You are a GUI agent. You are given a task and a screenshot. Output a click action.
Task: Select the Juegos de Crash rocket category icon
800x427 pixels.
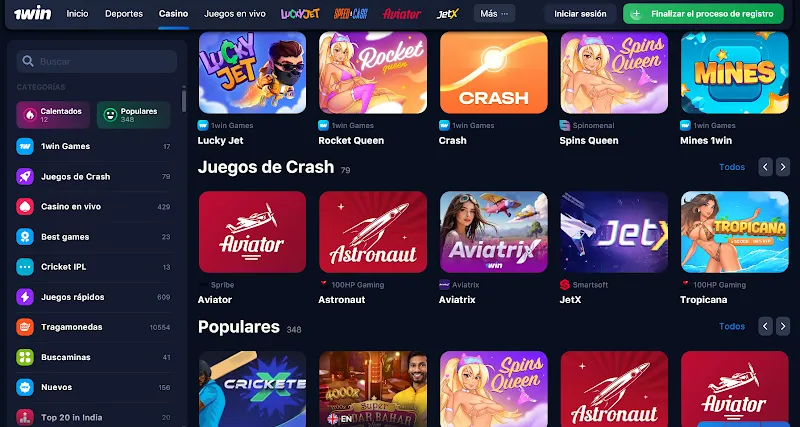point(25,177)
